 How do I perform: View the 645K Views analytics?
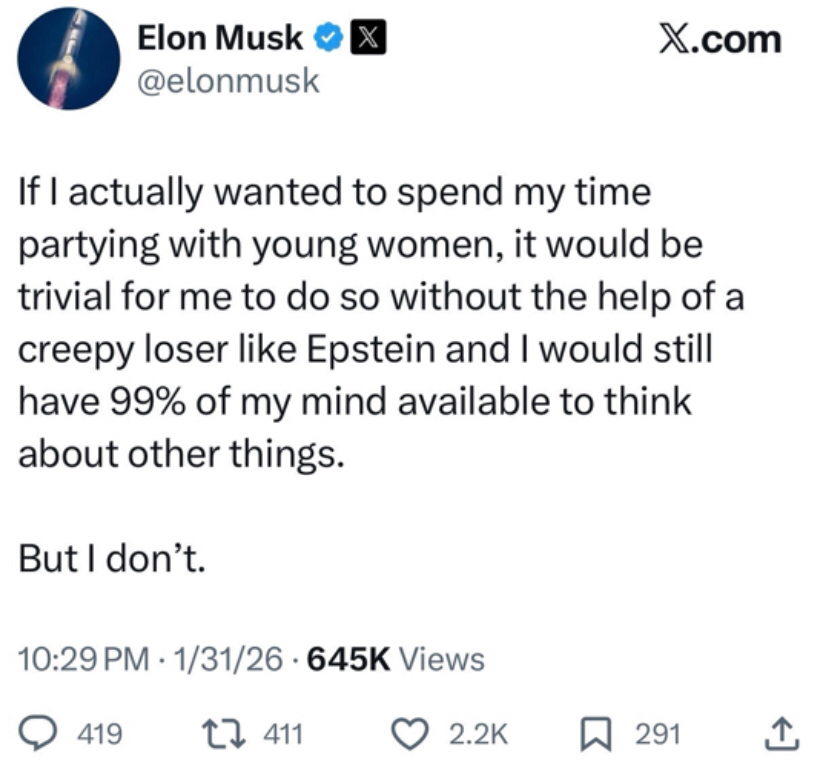(398, 660)
